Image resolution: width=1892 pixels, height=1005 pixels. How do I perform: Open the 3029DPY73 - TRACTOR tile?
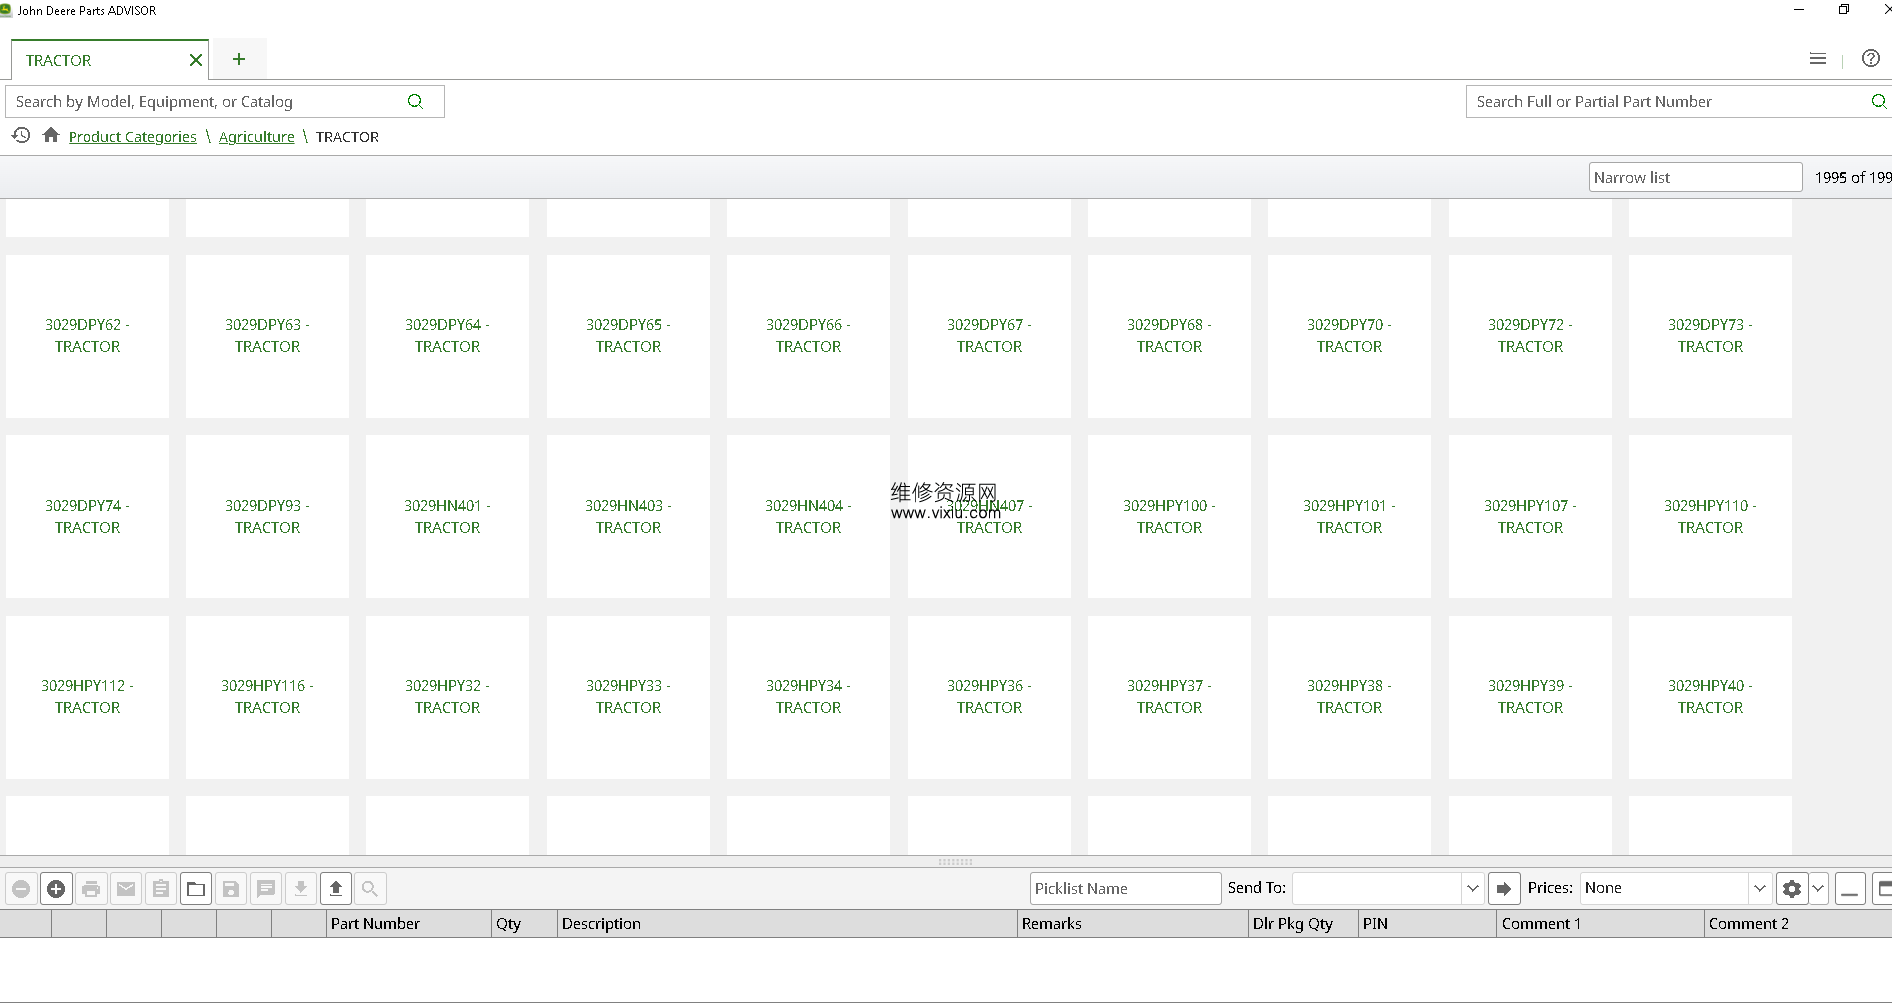pos(1710,336)
